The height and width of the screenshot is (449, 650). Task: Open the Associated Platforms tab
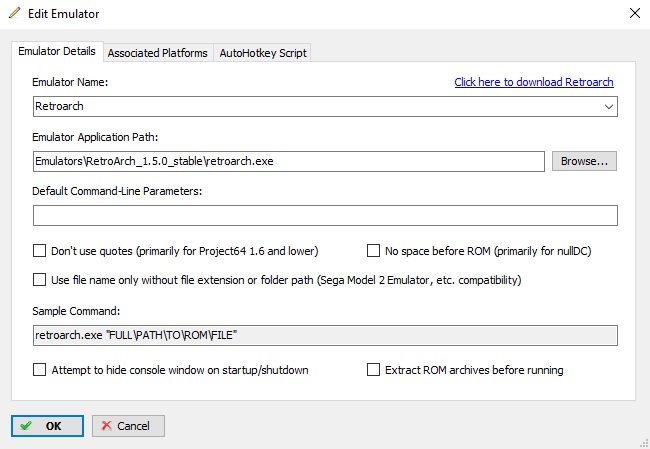tap(158, 53)
